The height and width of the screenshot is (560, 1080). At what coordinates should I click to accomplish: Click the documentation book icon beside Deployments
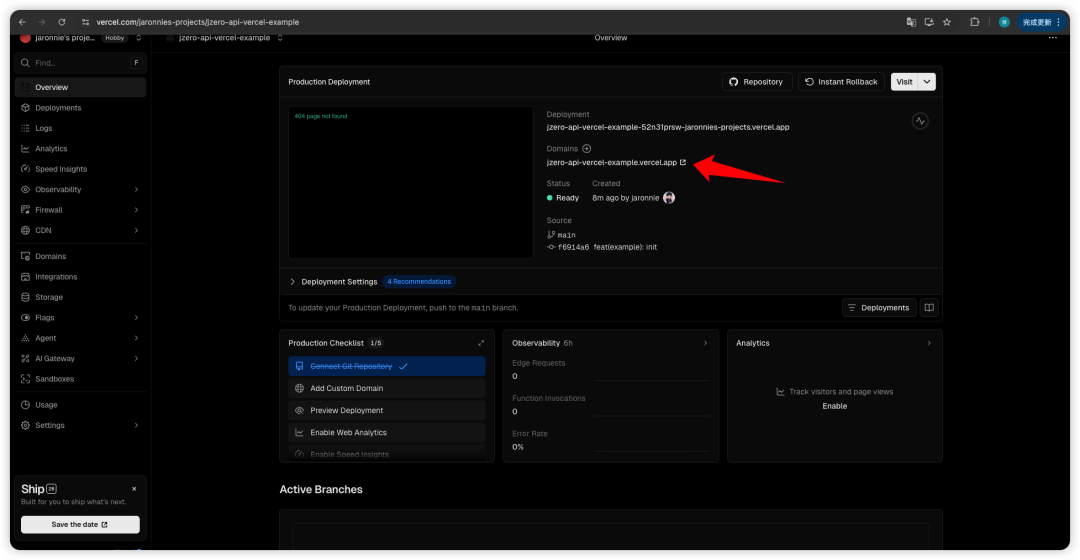(929, 308)
